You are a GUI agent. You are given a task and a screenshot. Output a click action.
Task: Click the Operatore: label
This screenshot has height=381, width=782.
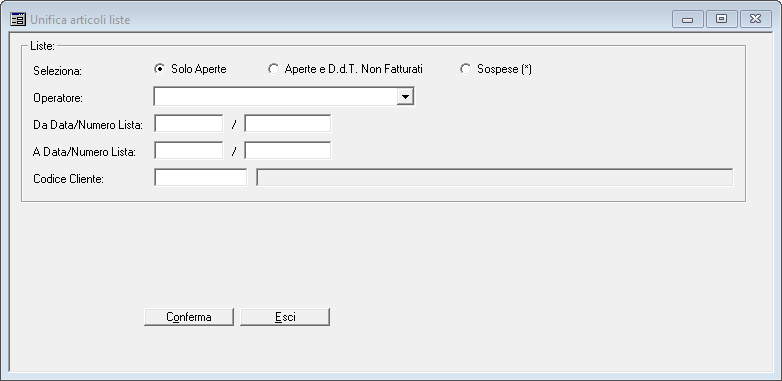(58, 98)
